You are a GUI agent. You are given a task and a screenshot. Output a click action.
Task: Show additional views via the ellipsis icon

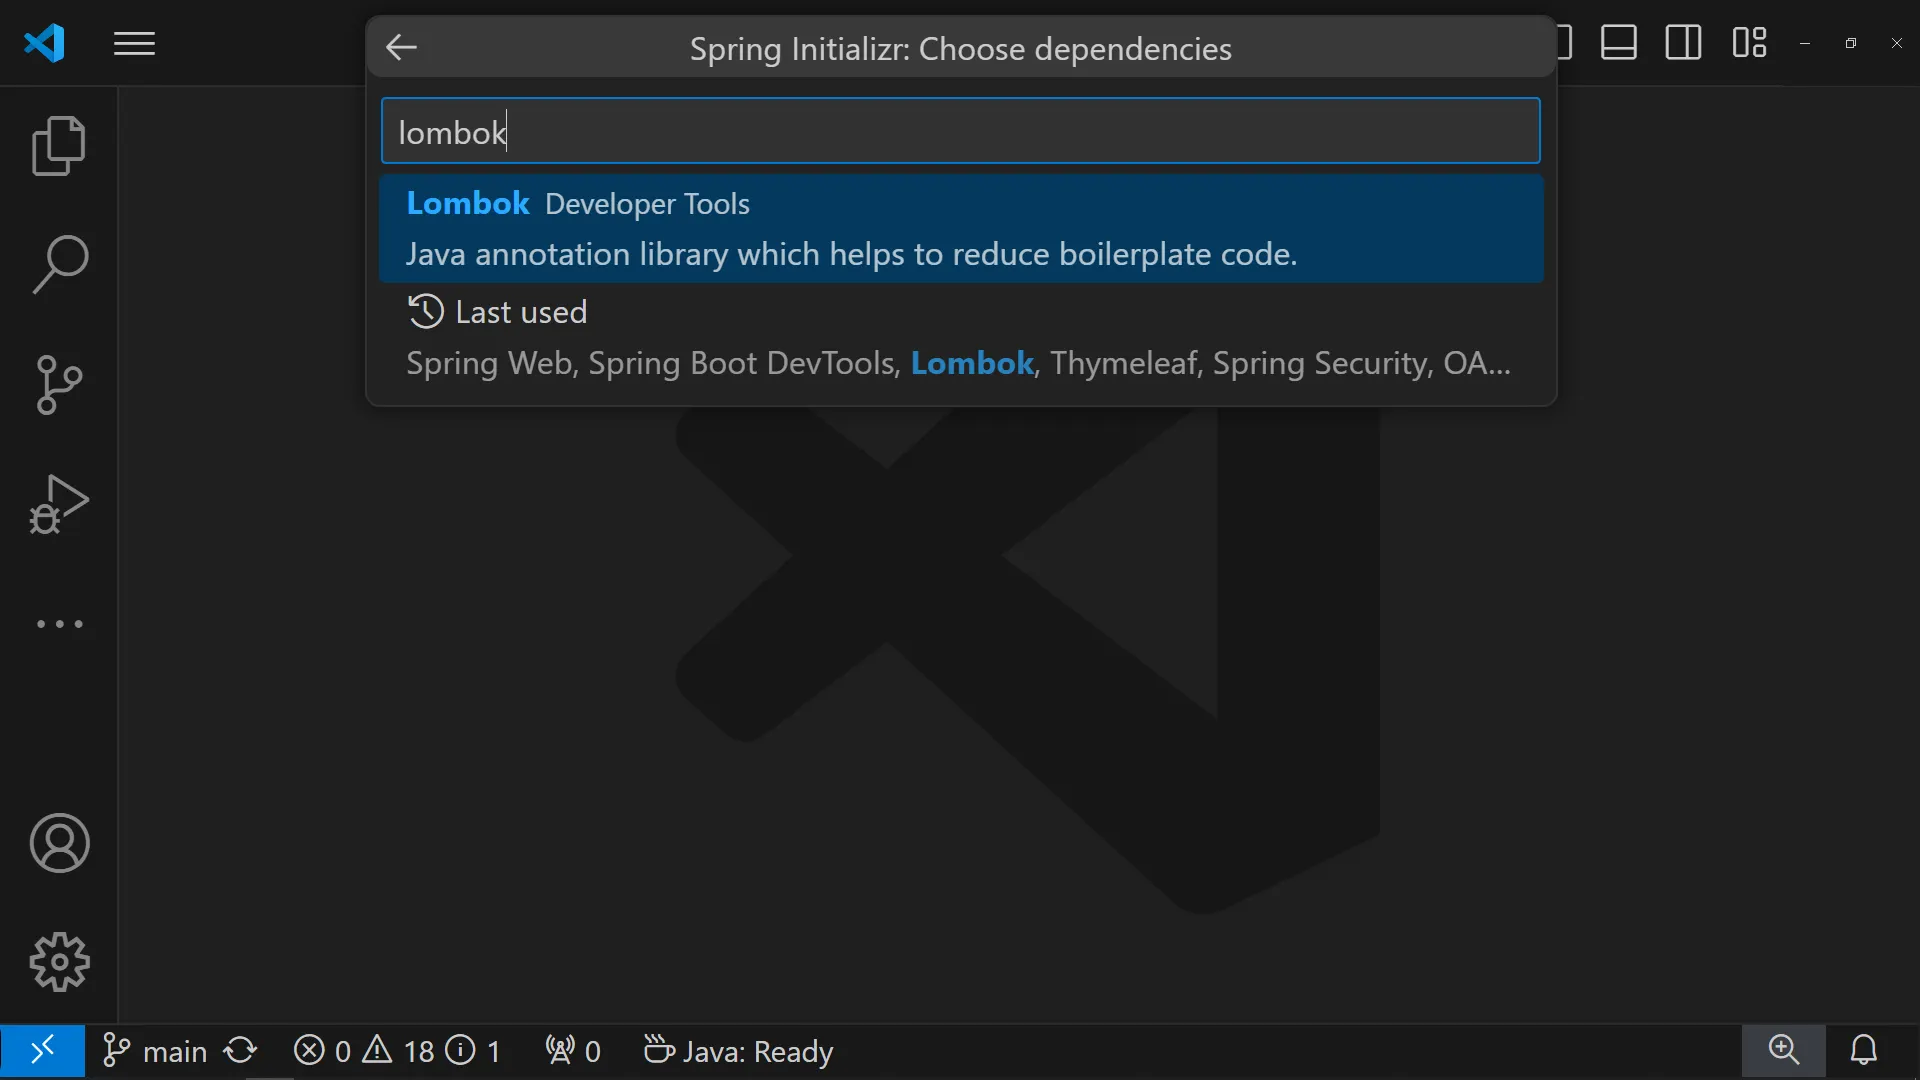tap(59, 624)
